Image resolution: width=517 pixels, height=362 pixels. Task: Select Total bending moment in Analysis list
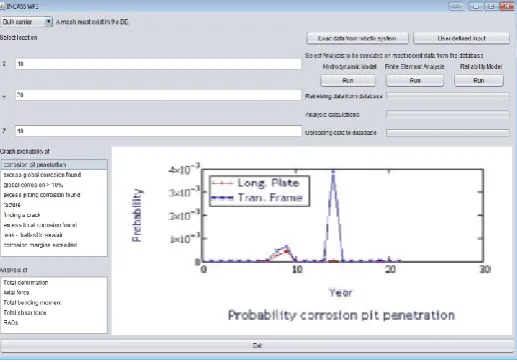click(54, 303)
